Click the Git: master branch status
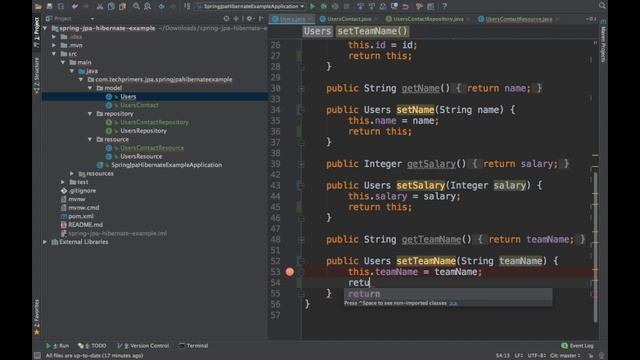The height and width of the screenshot is (360, 640). pyautogui.click(x=565, y=356)
